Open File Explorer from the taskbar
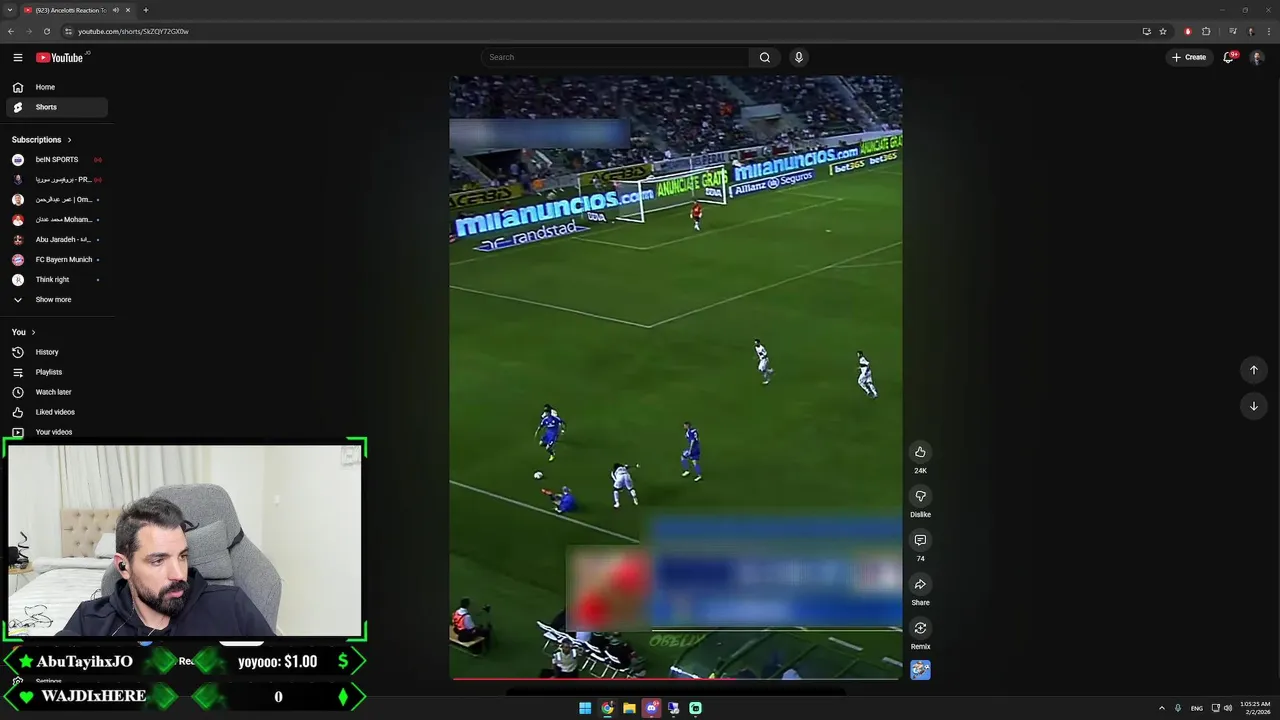 [629, 708]
